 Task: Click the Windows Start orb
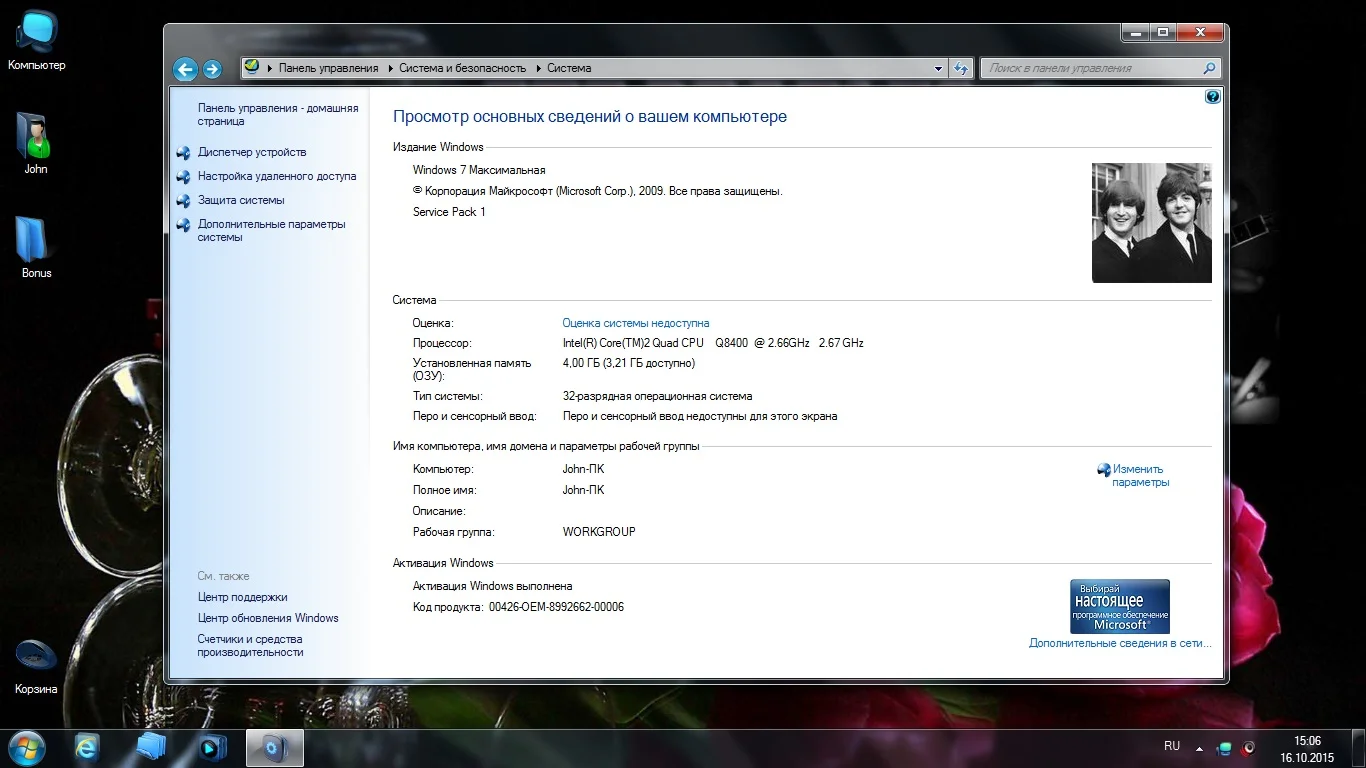click(27, 747)
